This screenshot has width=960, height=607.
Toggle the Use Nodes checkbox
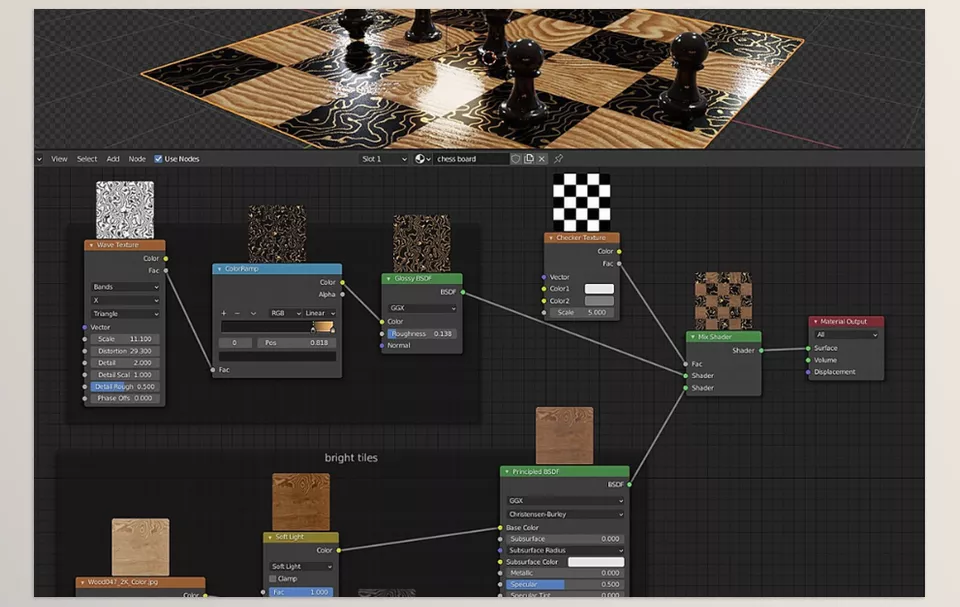[158, 159]
